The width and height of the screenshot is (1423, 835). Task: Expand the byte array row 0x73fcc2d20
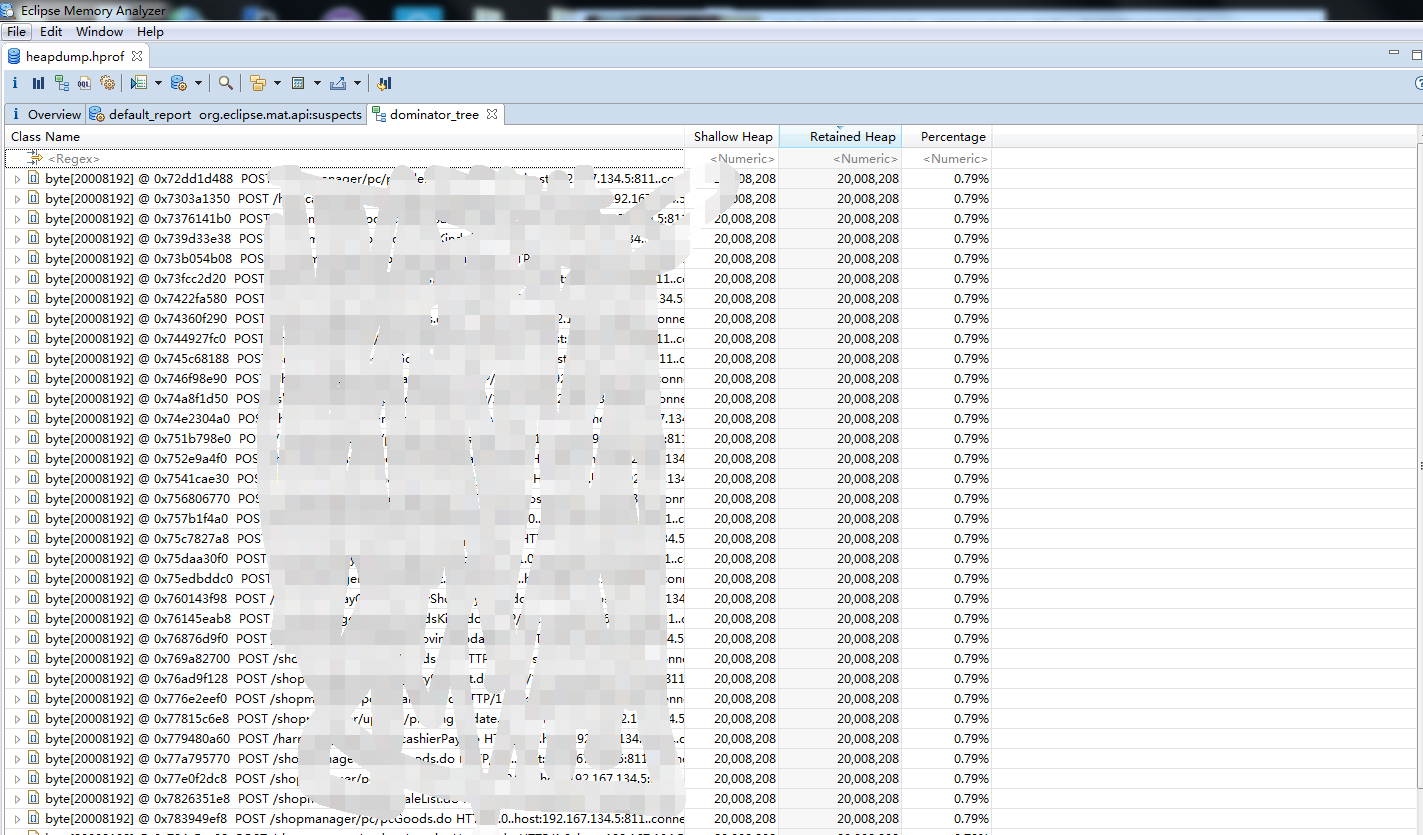point(17,279)
